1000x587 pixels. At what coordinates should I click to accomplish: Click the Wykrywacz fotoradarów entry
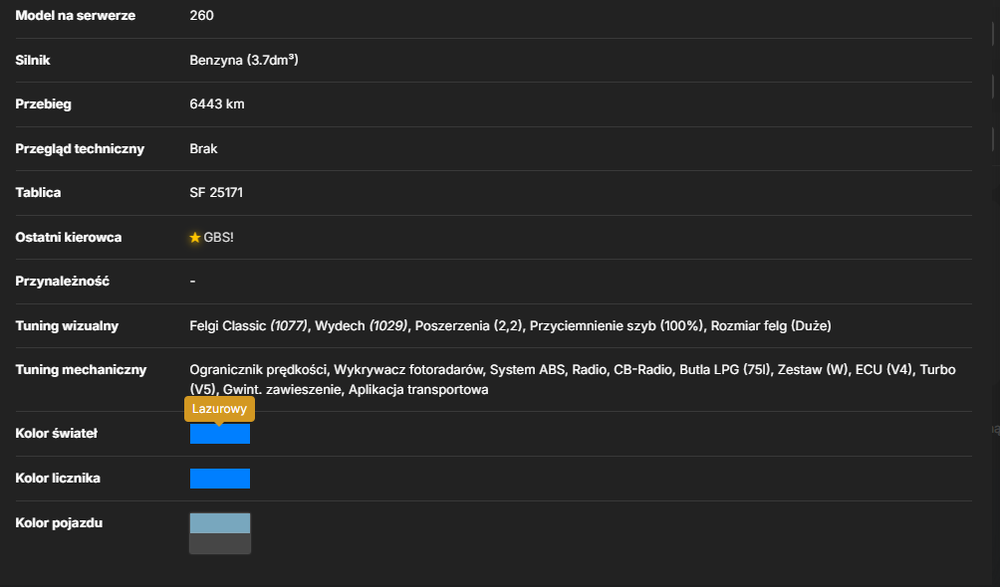408,370
